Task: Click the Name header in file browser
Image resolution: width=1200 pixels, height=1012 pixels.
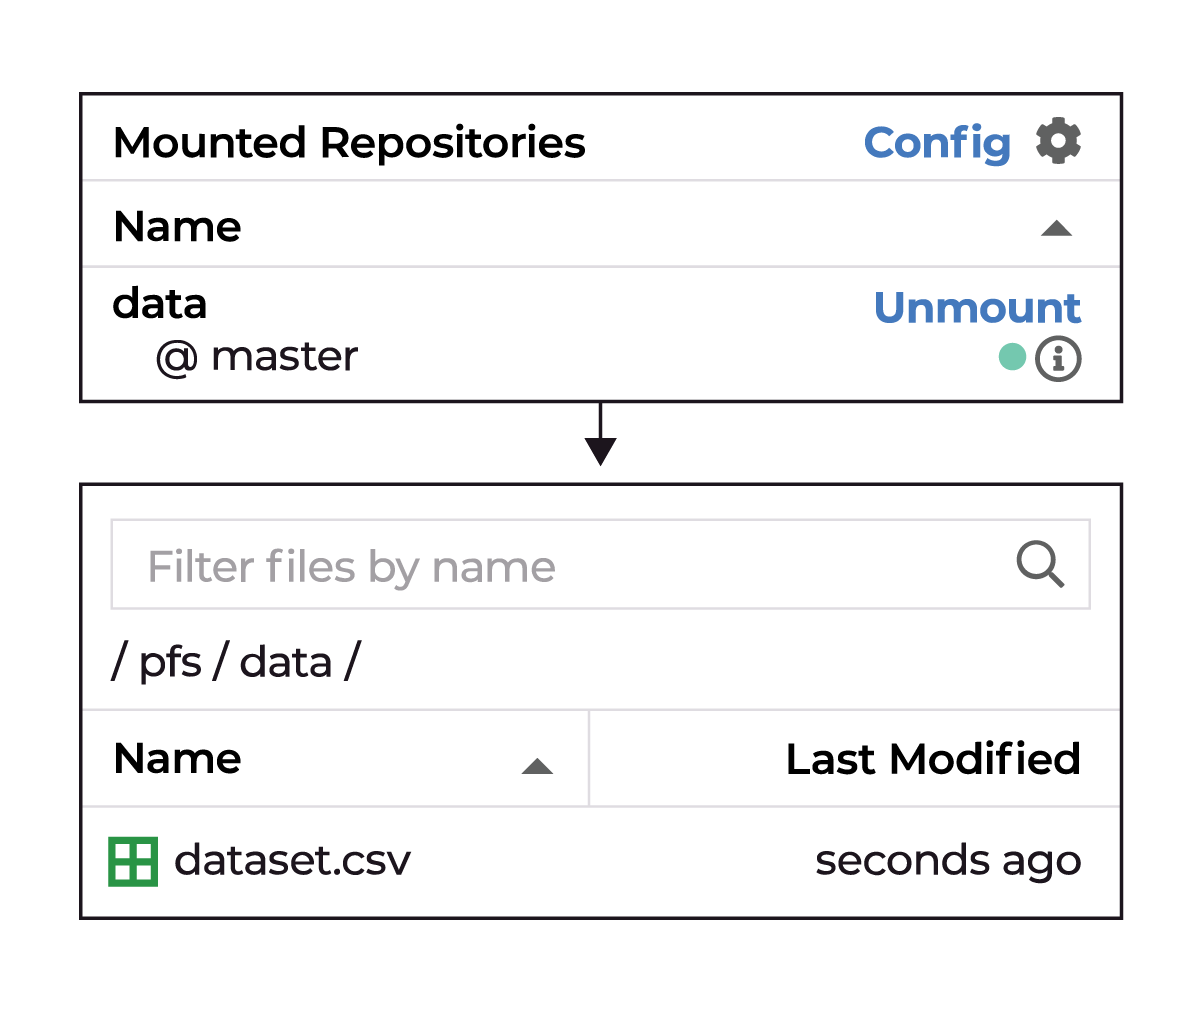Action: click(x=177, y=759)
